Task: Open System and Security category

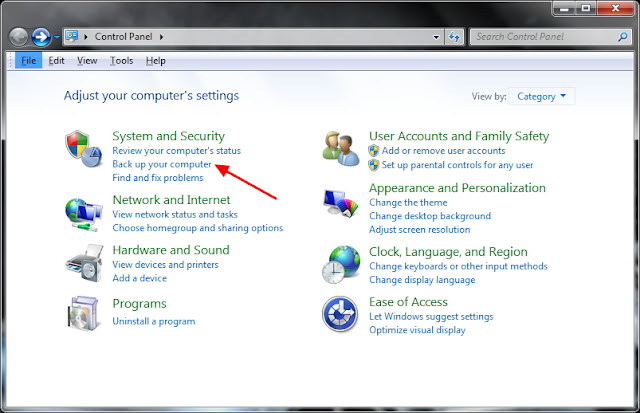Action: (x=169, y=136)
